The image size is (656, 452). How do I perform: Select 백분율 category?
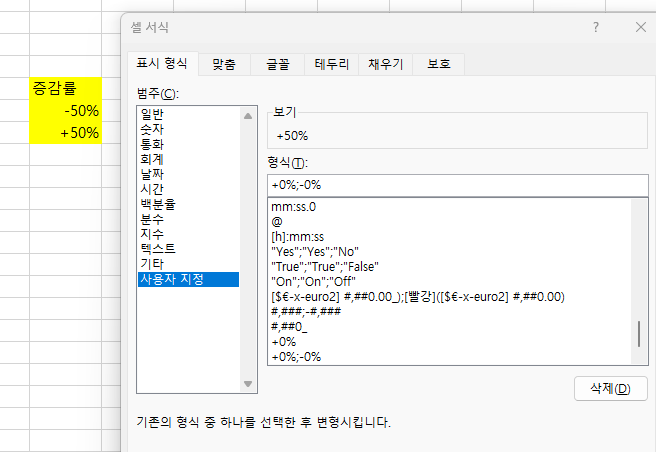point(188,204)
